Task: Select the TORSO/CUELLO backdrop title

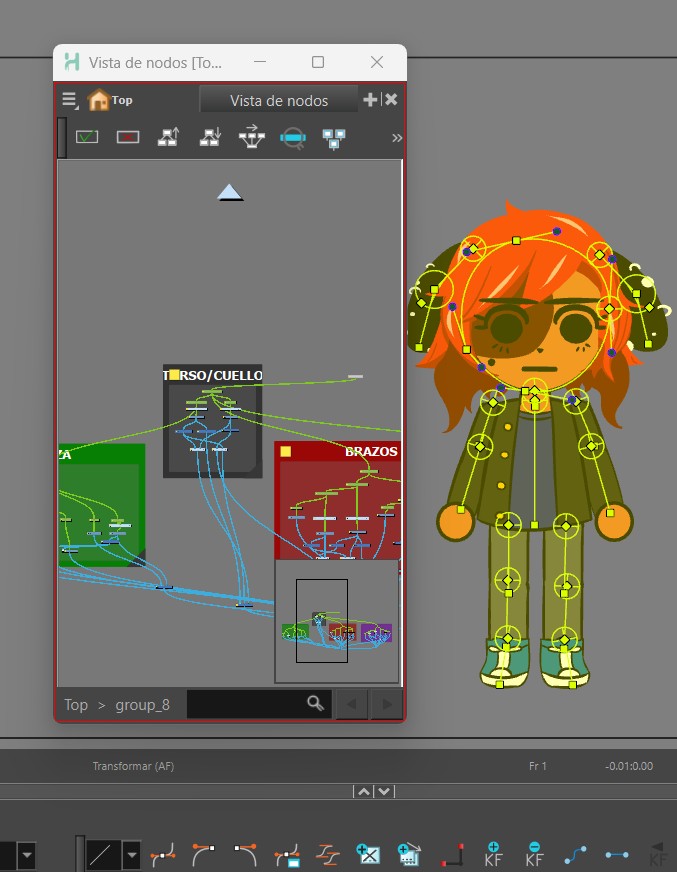Action: point(213,375)
